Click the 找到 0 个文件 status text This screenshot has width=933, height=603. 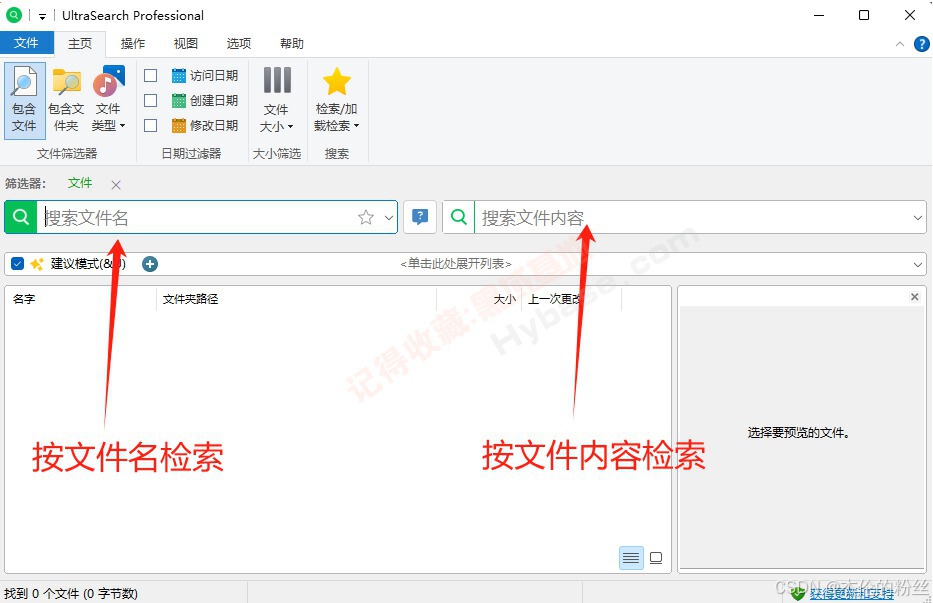71,593
